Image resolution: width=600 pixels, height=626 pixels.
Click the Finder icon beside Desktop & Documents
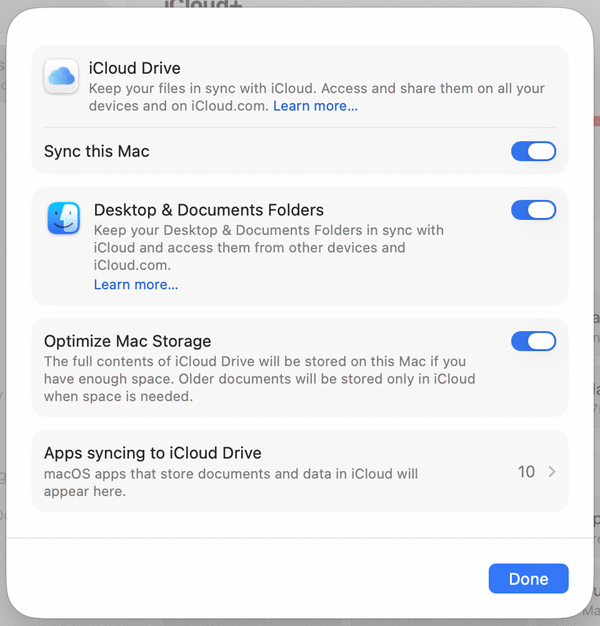tap(64, 218)
